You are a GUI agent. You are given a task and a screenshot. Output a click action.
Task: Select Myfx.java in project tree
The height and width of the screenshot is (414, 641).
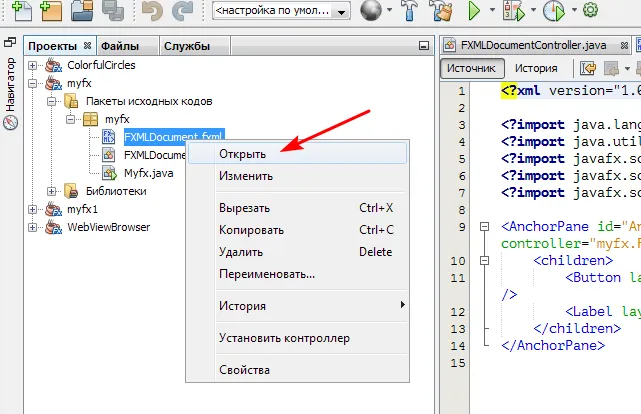click(148, 173)
